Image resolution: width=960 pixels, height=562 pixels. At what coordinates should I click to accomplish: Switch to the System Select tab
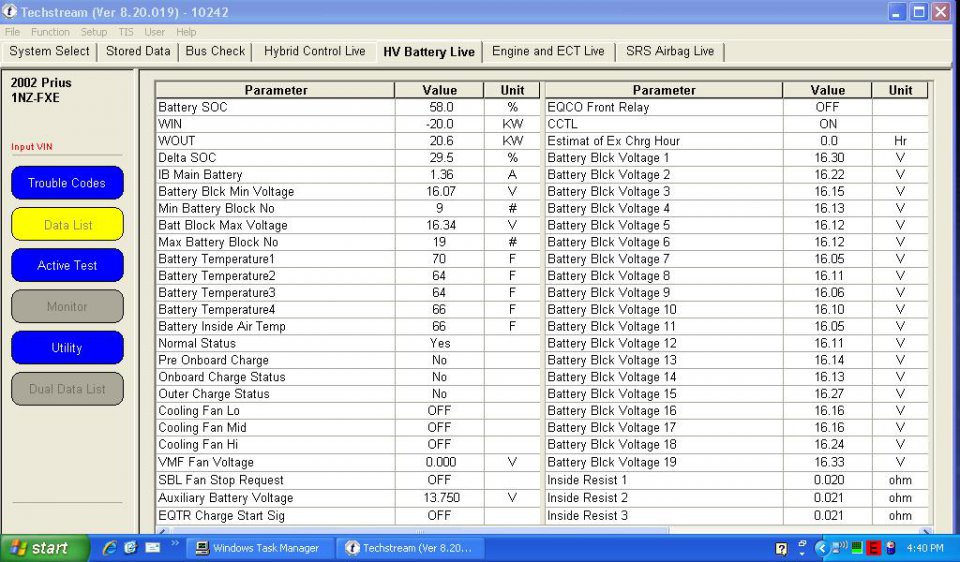[49, 51]
